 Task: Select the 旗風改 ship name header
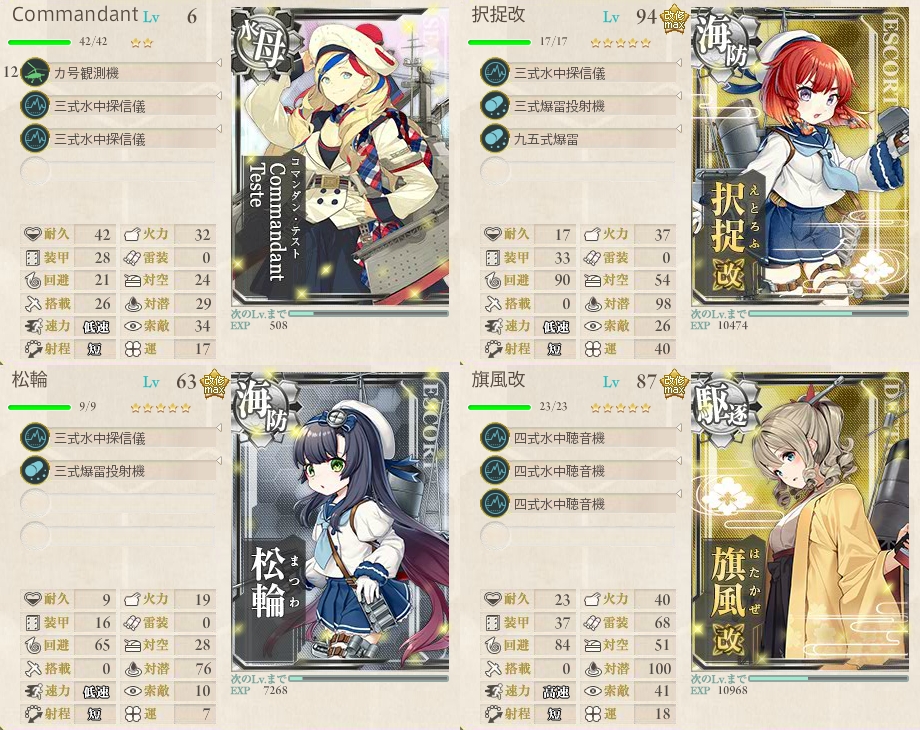click(x=498, y=380)
